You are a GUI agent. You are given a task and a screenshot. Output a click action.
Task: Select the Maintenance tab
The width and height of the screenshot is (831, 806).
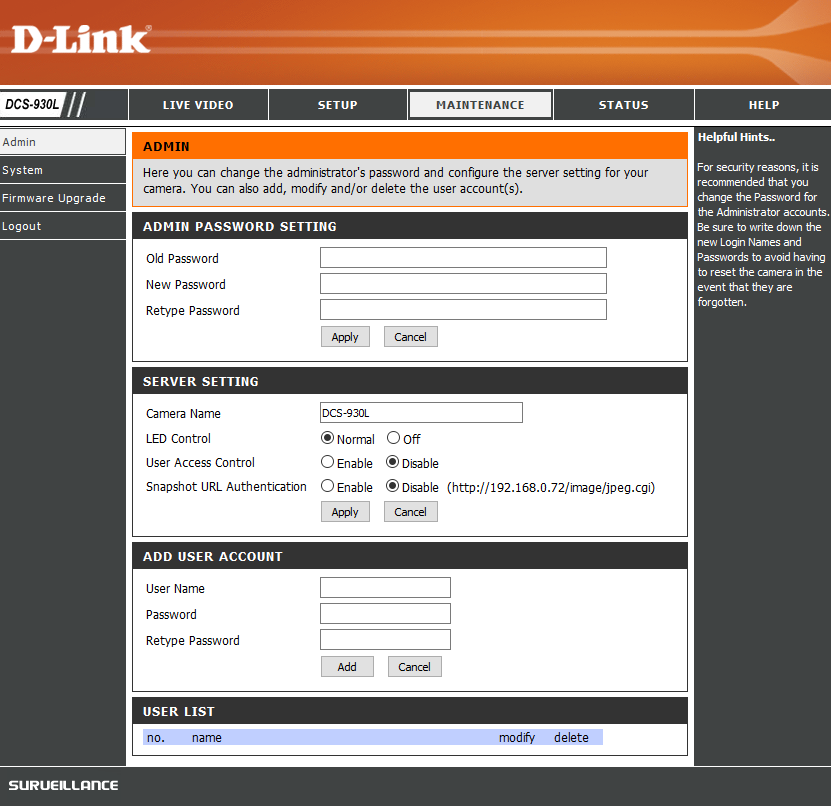(x=480, y=105)
